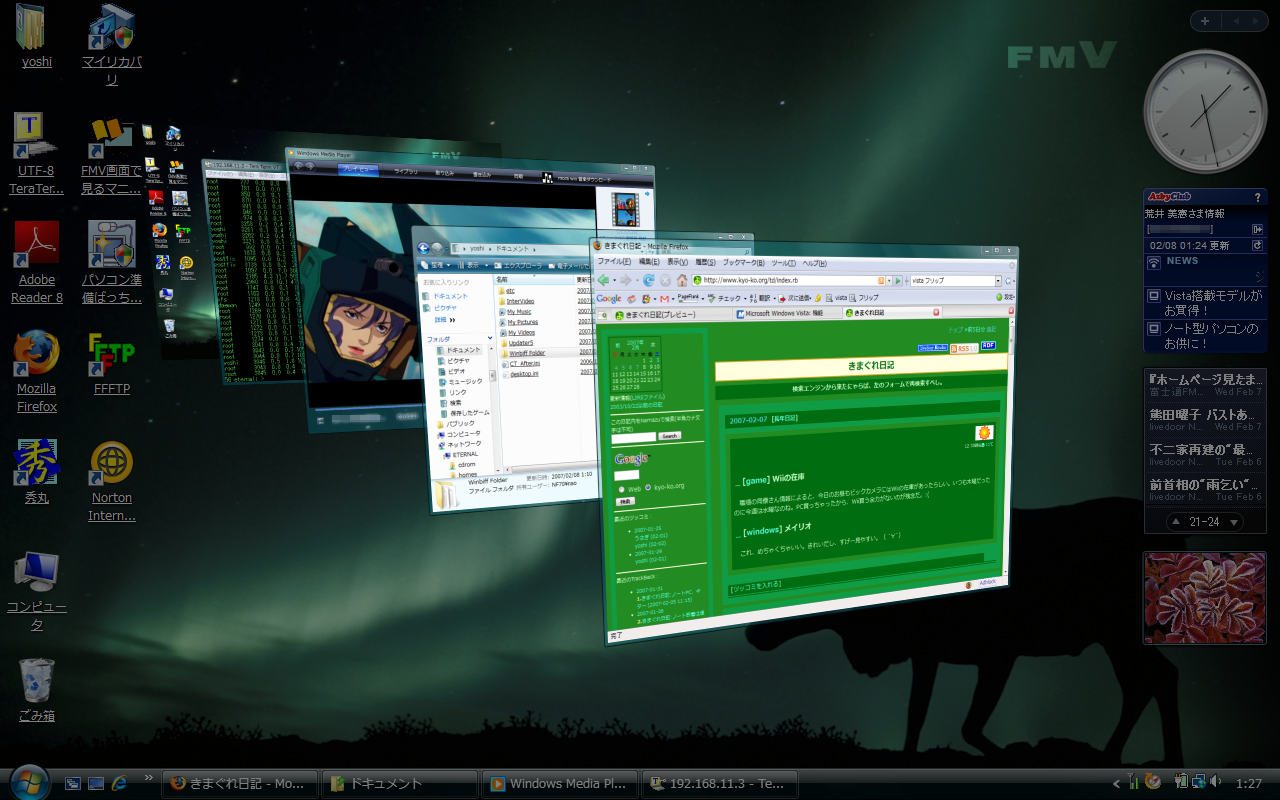Viewport: 1280px width, 800px height.
Task: Click the Firefox stop button
Action: 665,280
